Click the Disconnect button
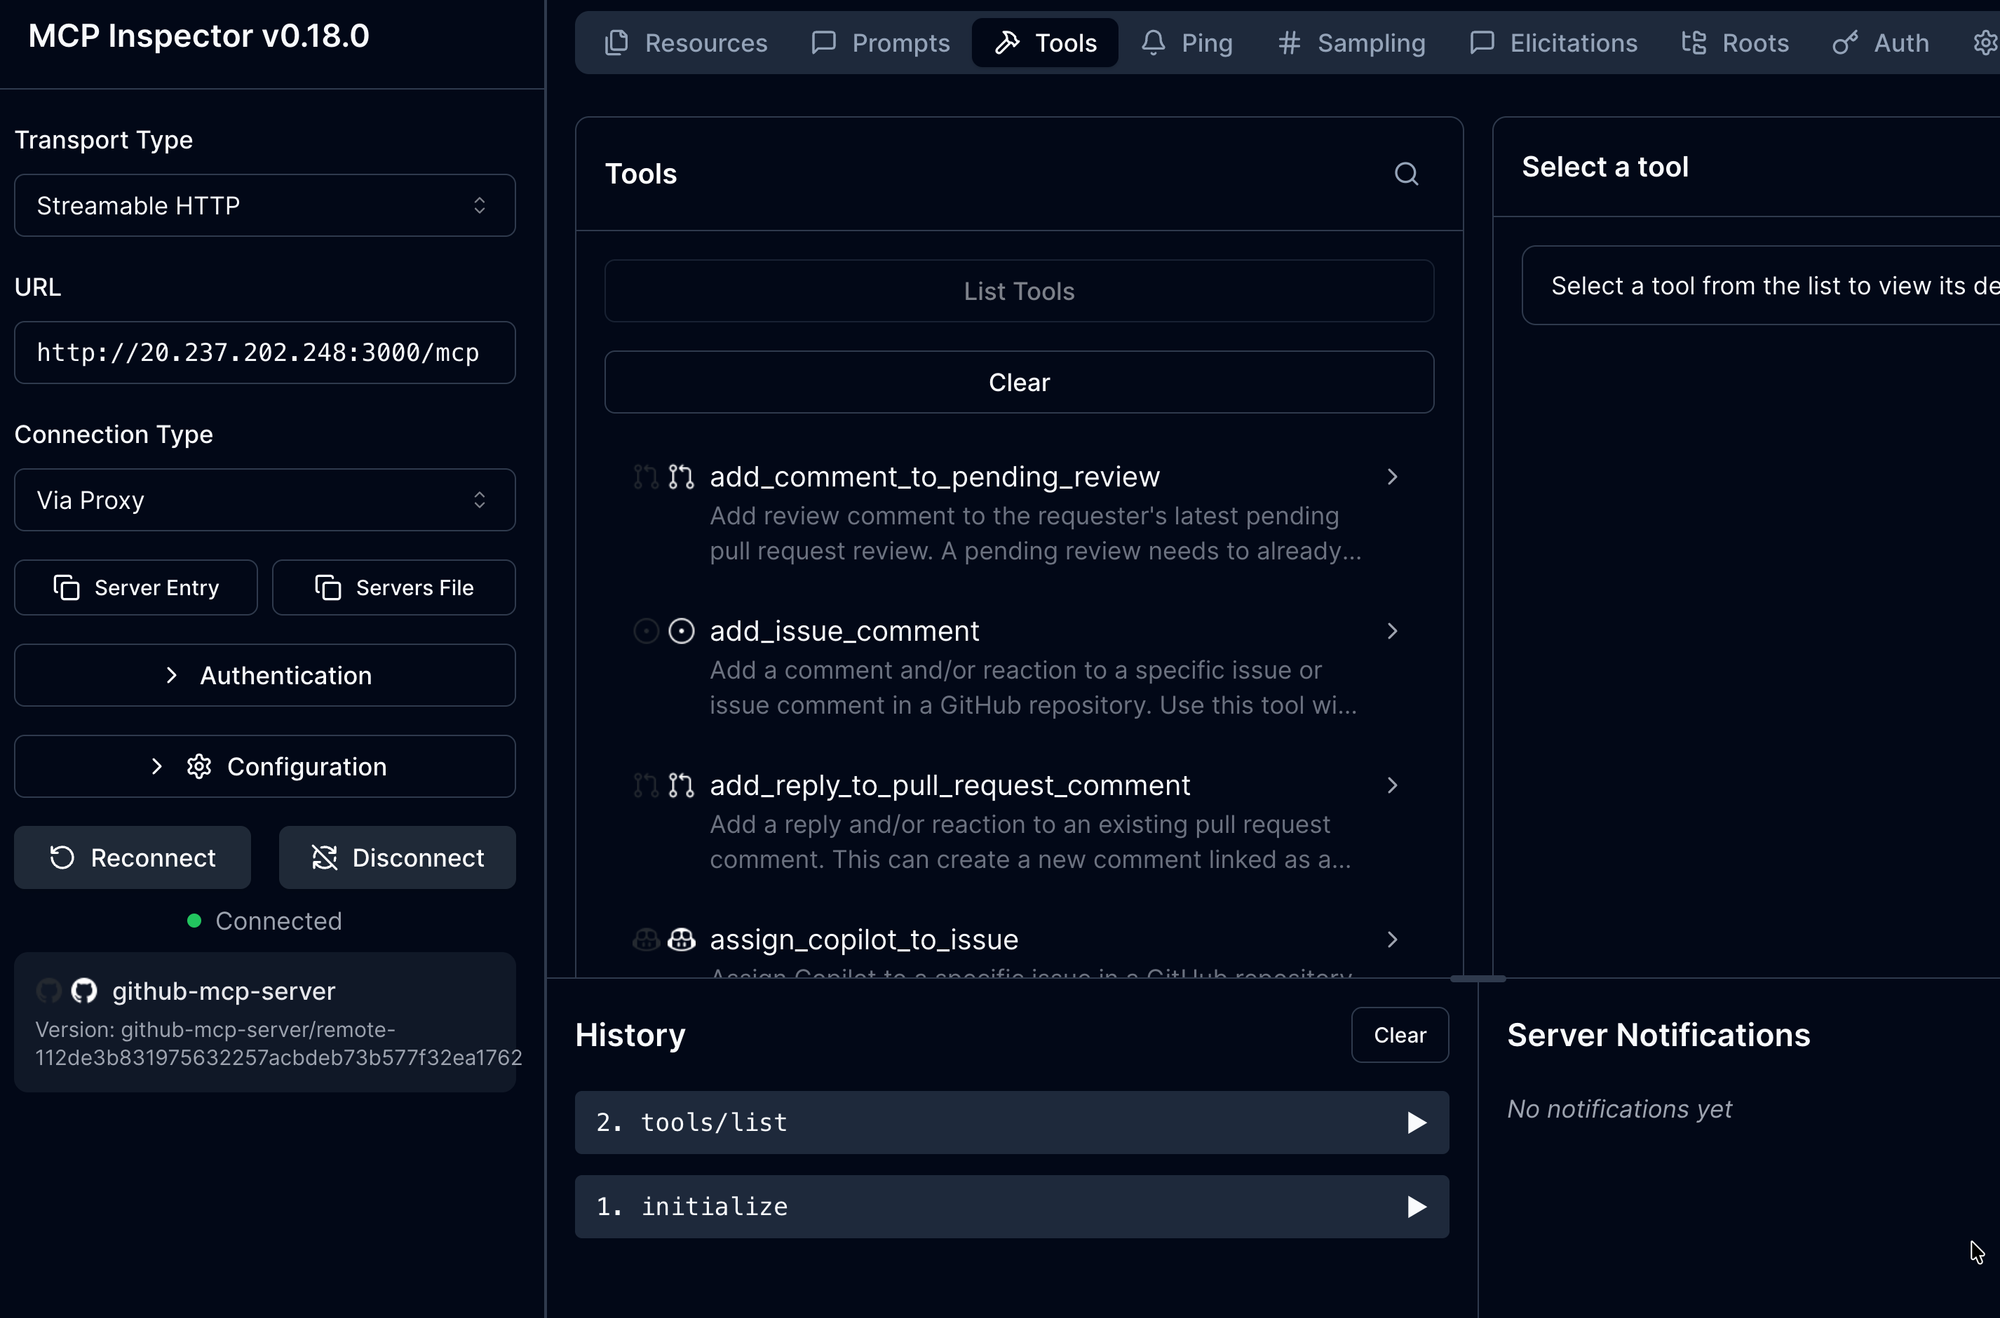This screenshot has height=1318, width=2000. click(x=397, y=858)
